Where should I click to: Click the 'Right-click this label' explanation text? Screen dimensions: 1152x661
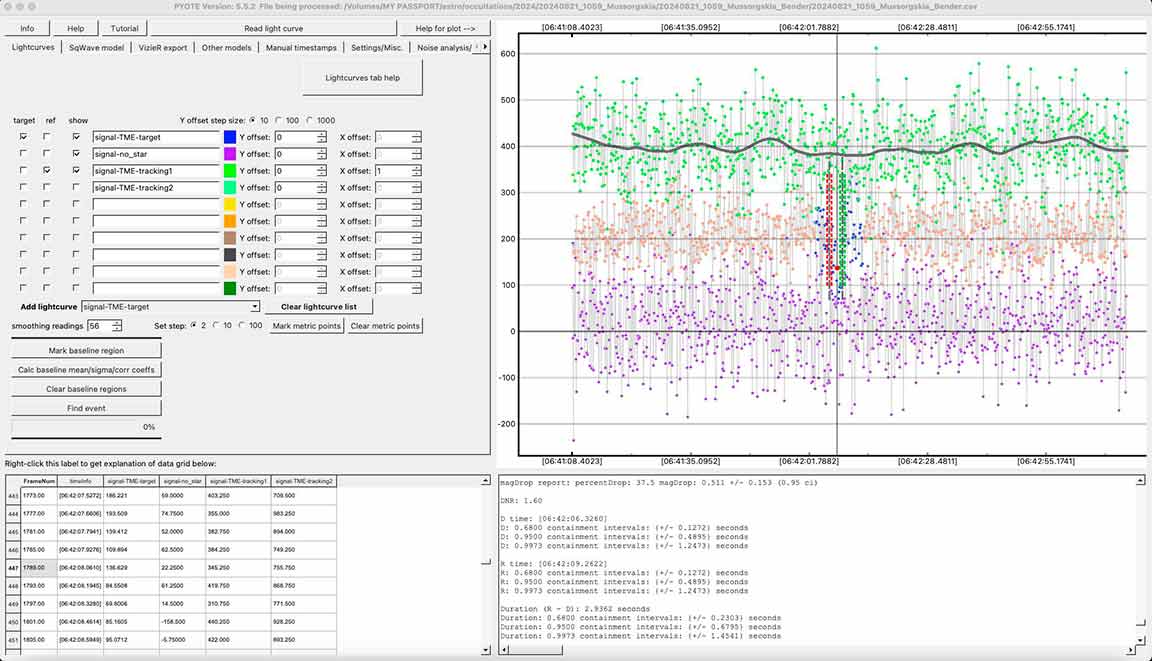110,464
